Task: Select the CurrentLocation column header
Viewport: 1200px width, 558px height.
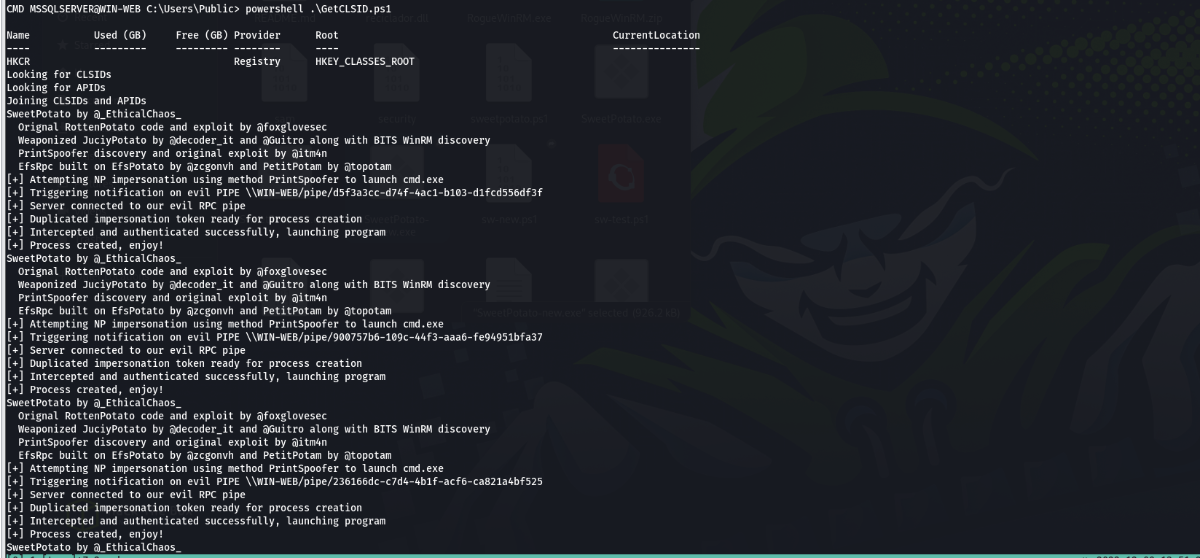Action: (656, 35)
